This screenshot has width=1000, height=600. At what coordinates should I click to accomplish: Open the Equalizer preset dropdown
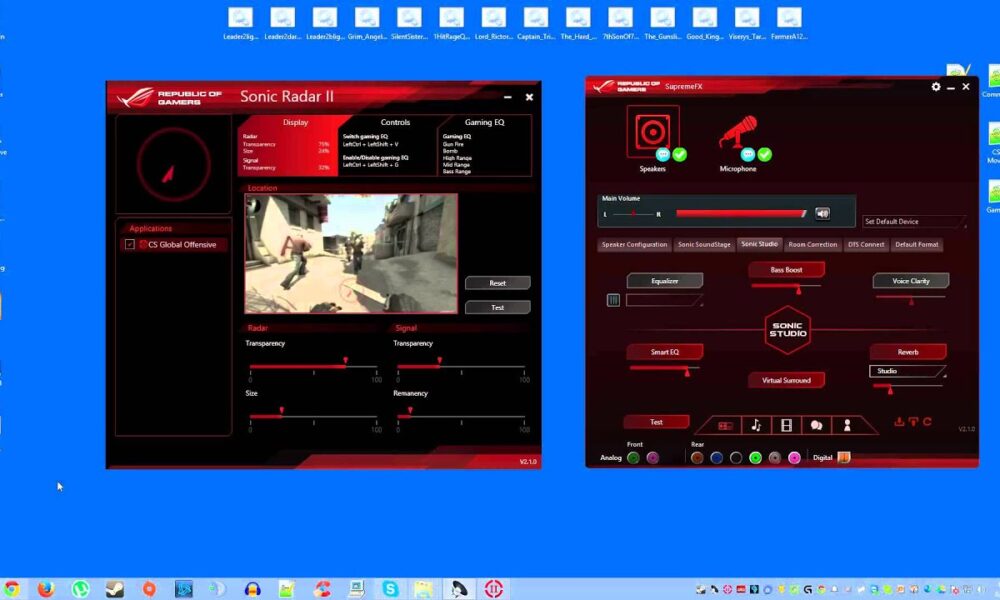point(664,300)
